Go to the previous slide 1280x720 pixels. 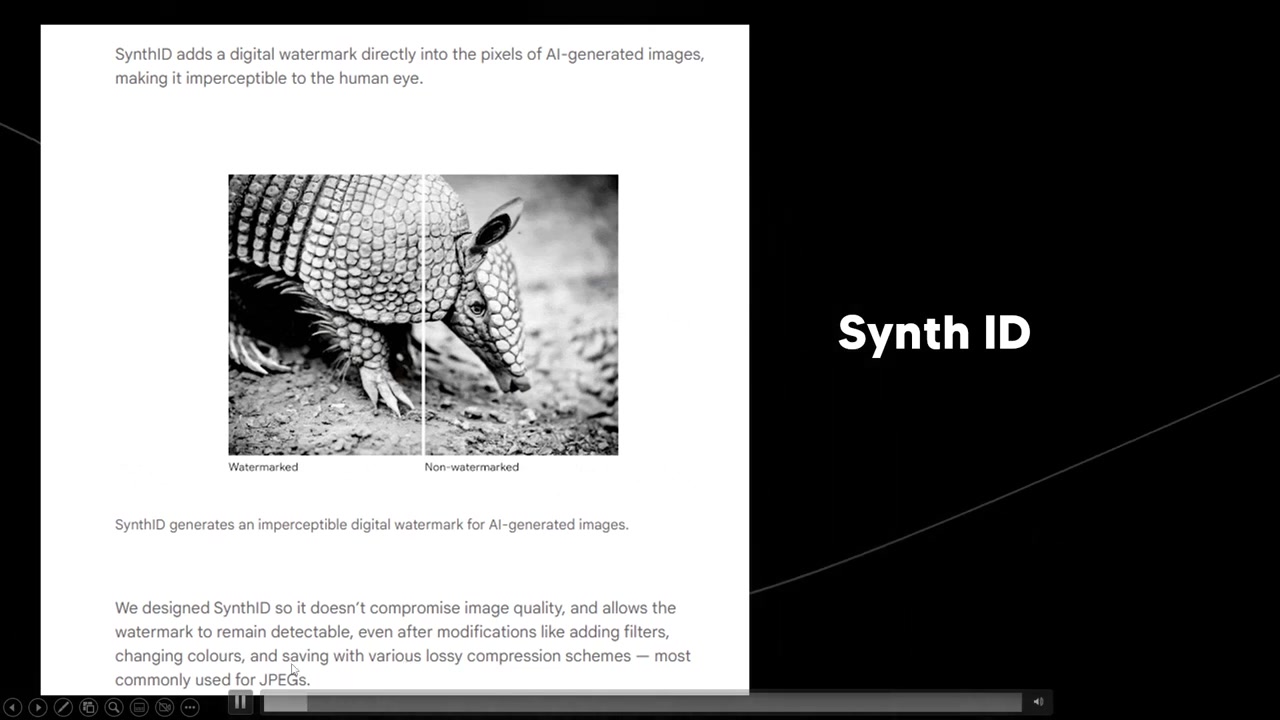[12, 707]
